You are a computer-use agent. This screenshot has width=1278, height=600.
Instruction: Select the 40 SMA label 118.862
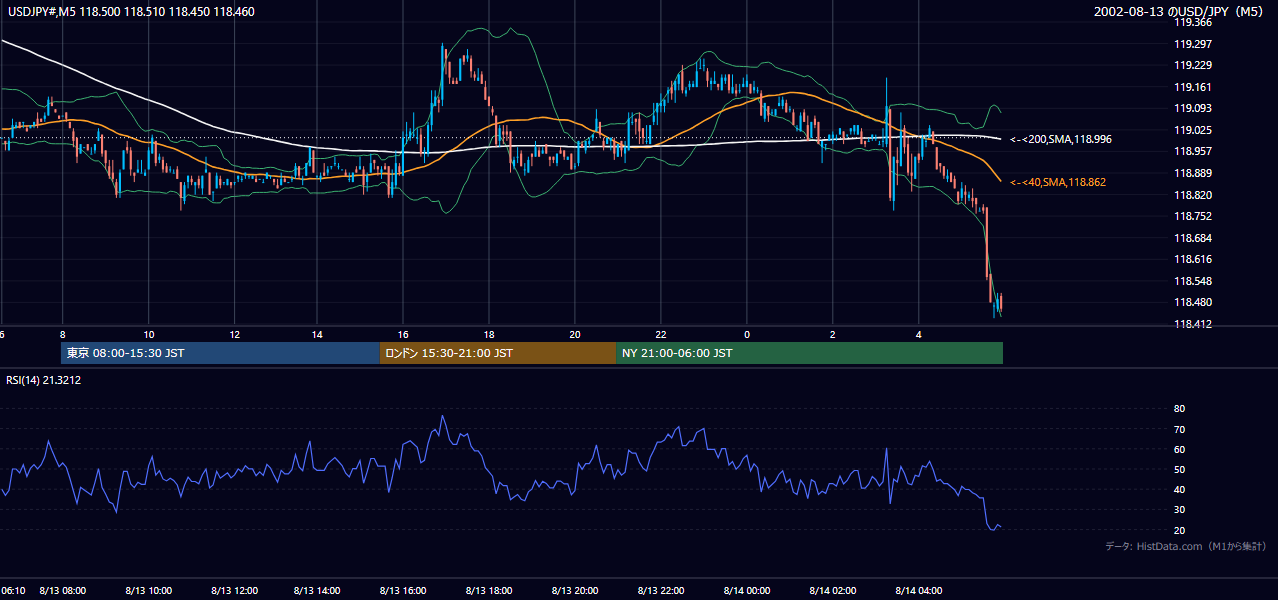coord(1058,182)
